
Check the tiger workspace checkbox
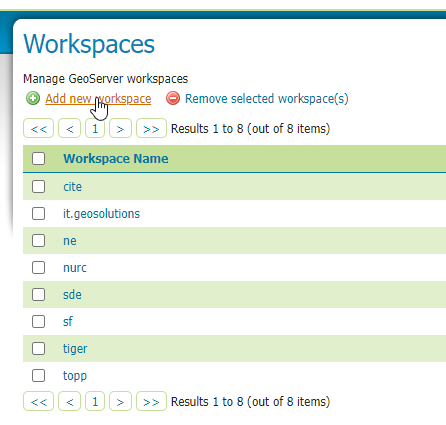pos(38,349)
